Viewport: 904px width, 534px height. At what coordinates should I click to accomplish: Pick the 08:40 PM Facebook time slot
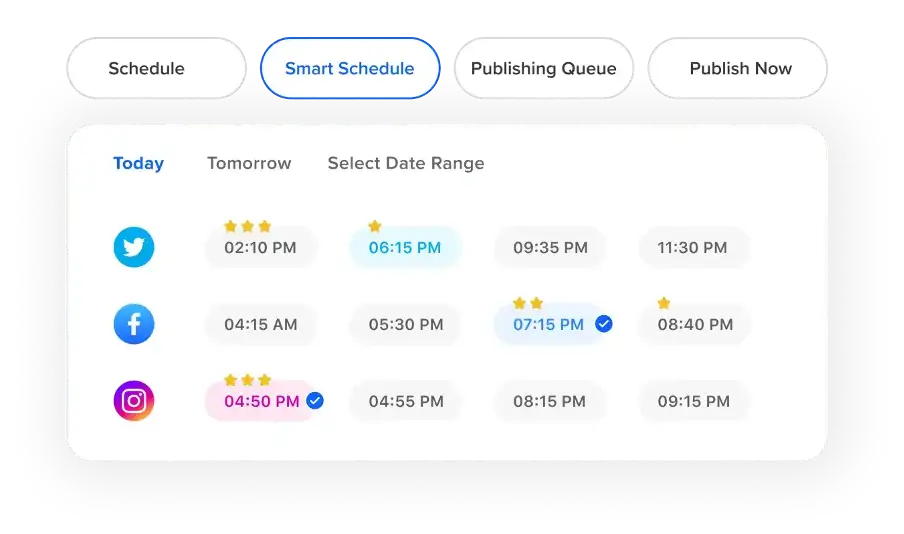pyautogui.click(x=695, y=324)
